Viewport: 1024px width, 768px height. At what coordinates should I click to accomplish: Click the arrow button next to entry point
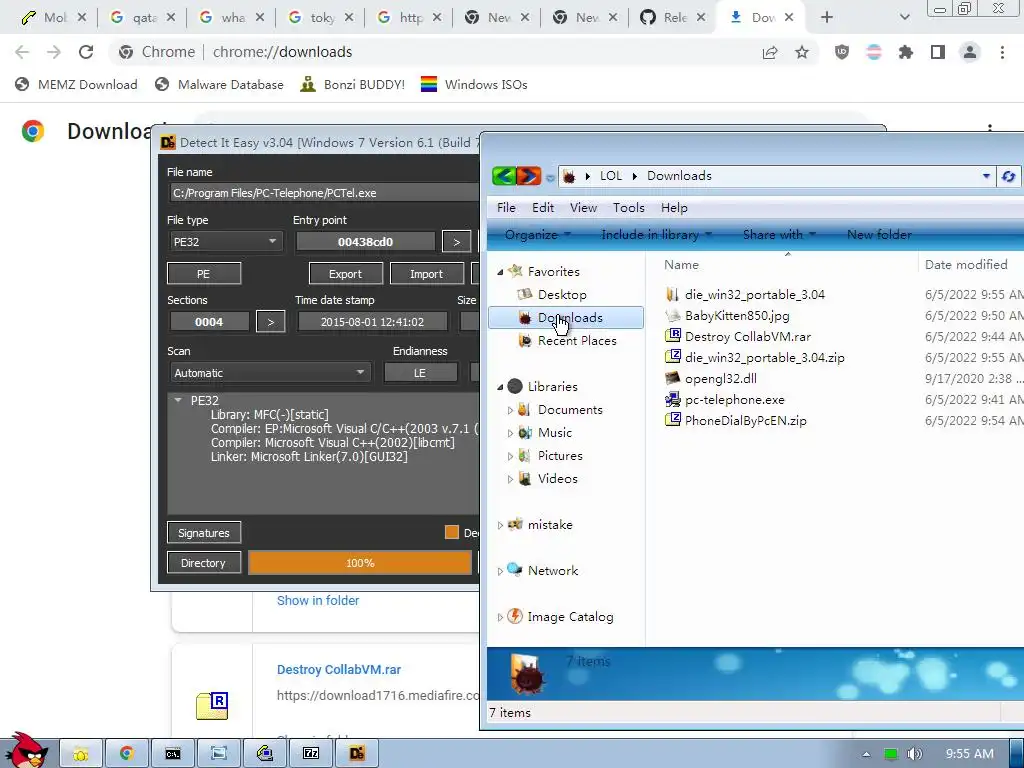[x=456, y=242]
